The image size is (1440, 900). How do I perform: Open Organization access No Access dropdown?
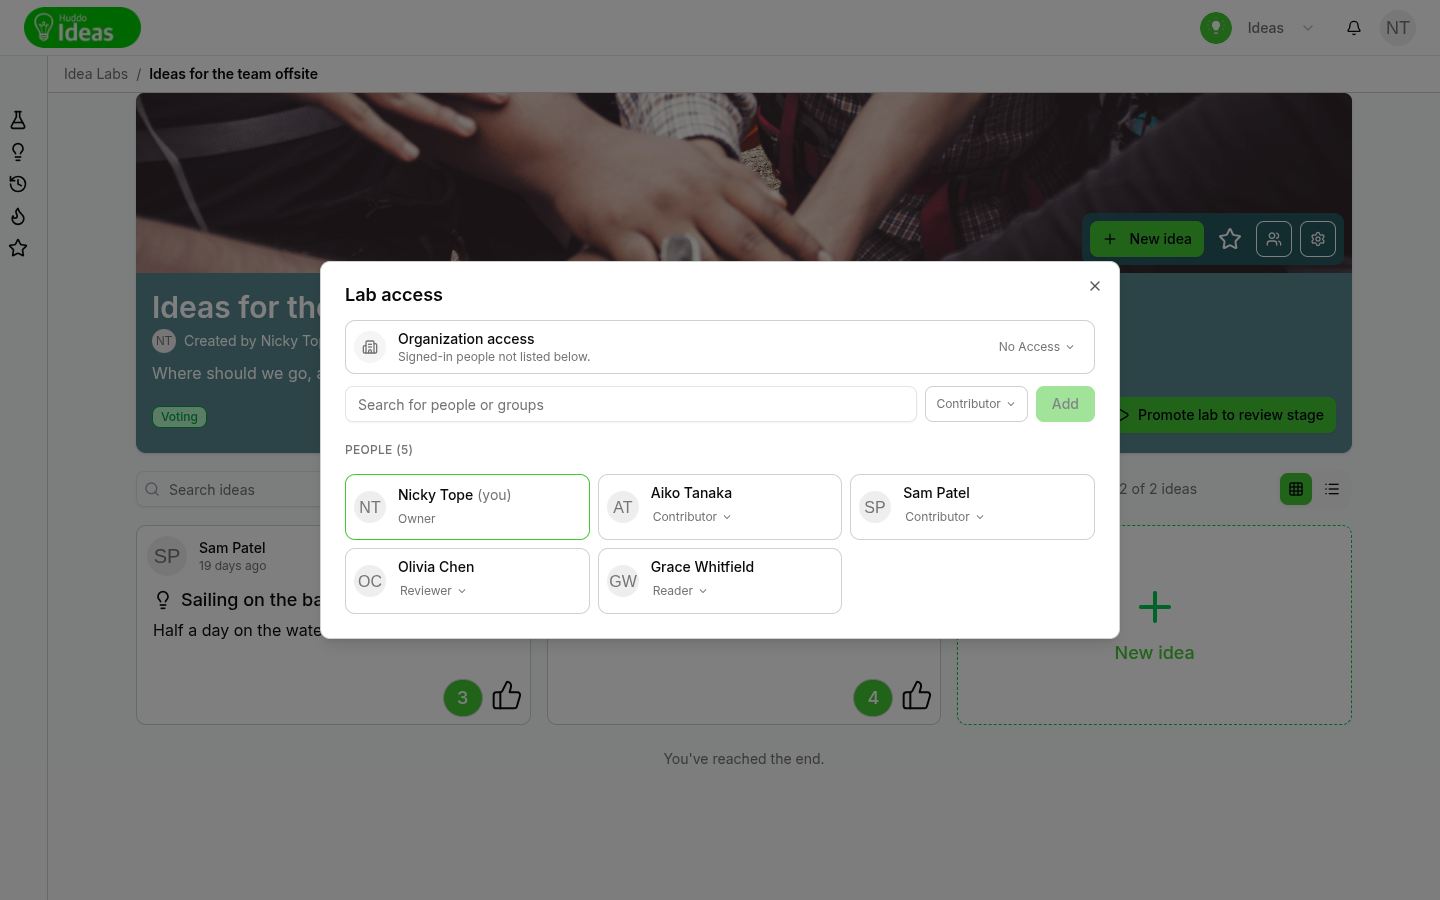tap(1036, 347)
